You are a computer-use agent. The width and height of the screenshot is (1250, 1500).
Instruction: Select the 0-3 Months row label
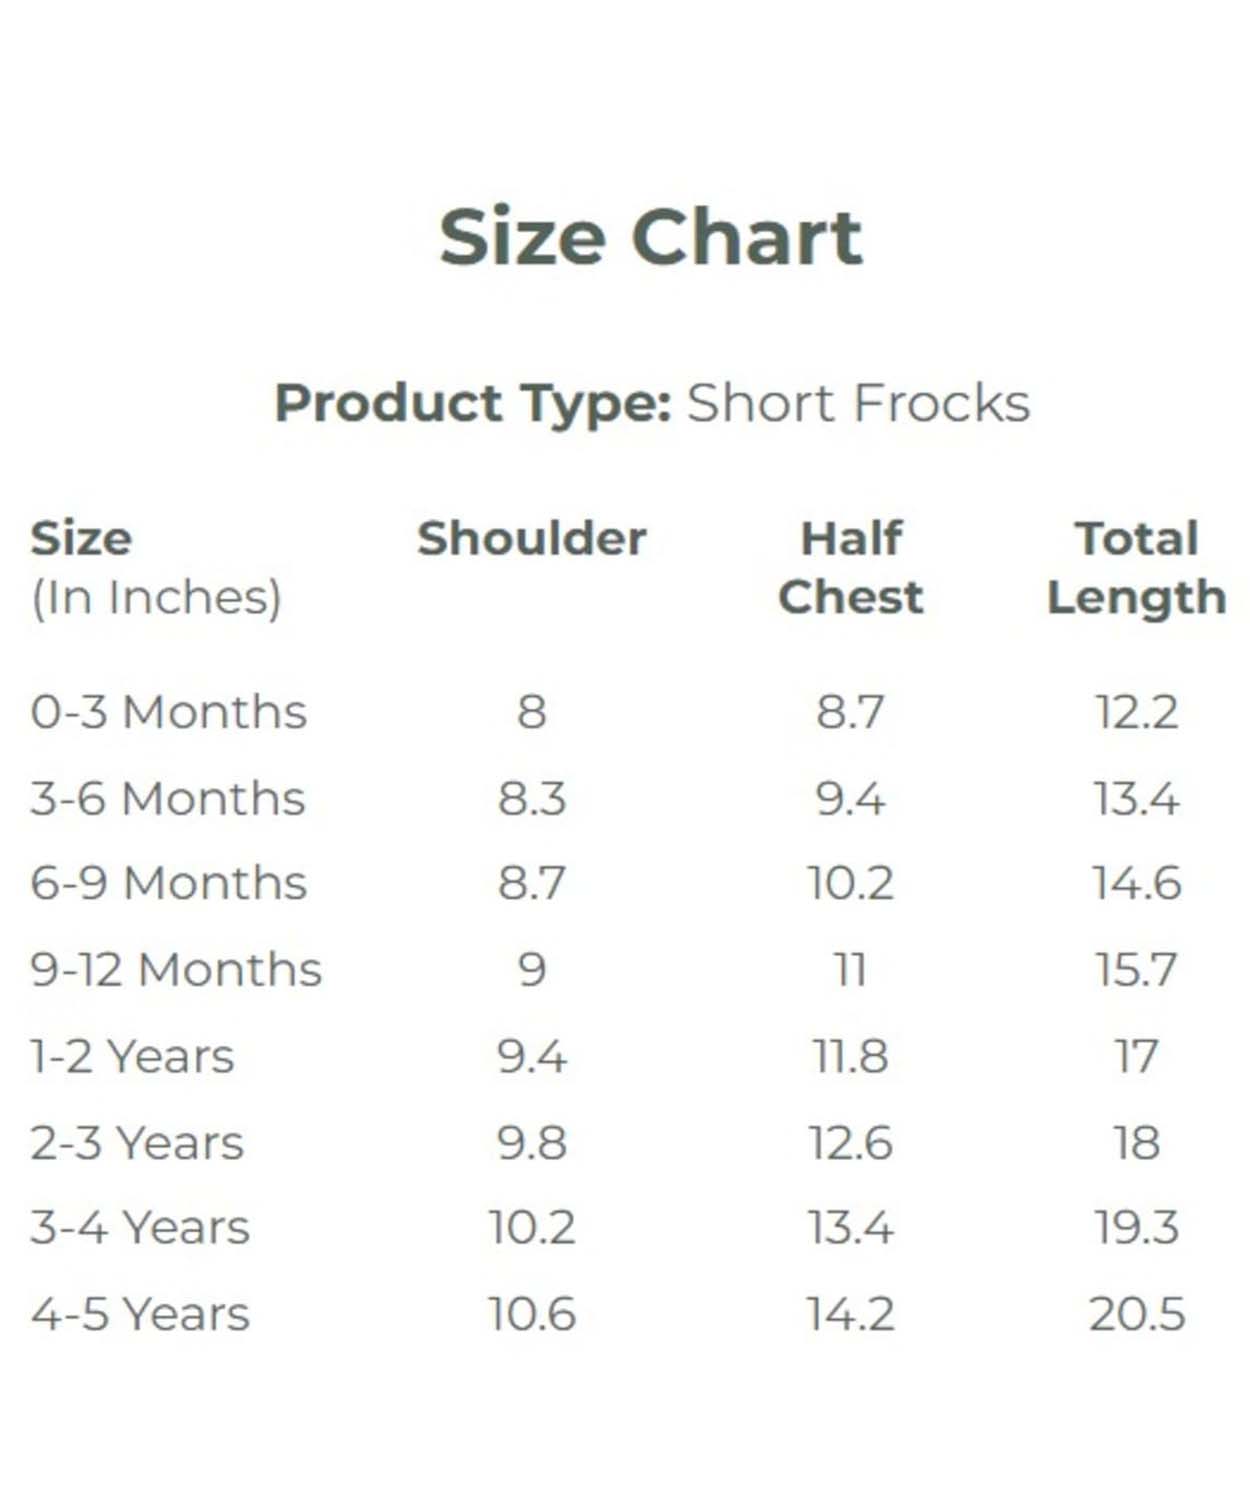click(168, 712)
